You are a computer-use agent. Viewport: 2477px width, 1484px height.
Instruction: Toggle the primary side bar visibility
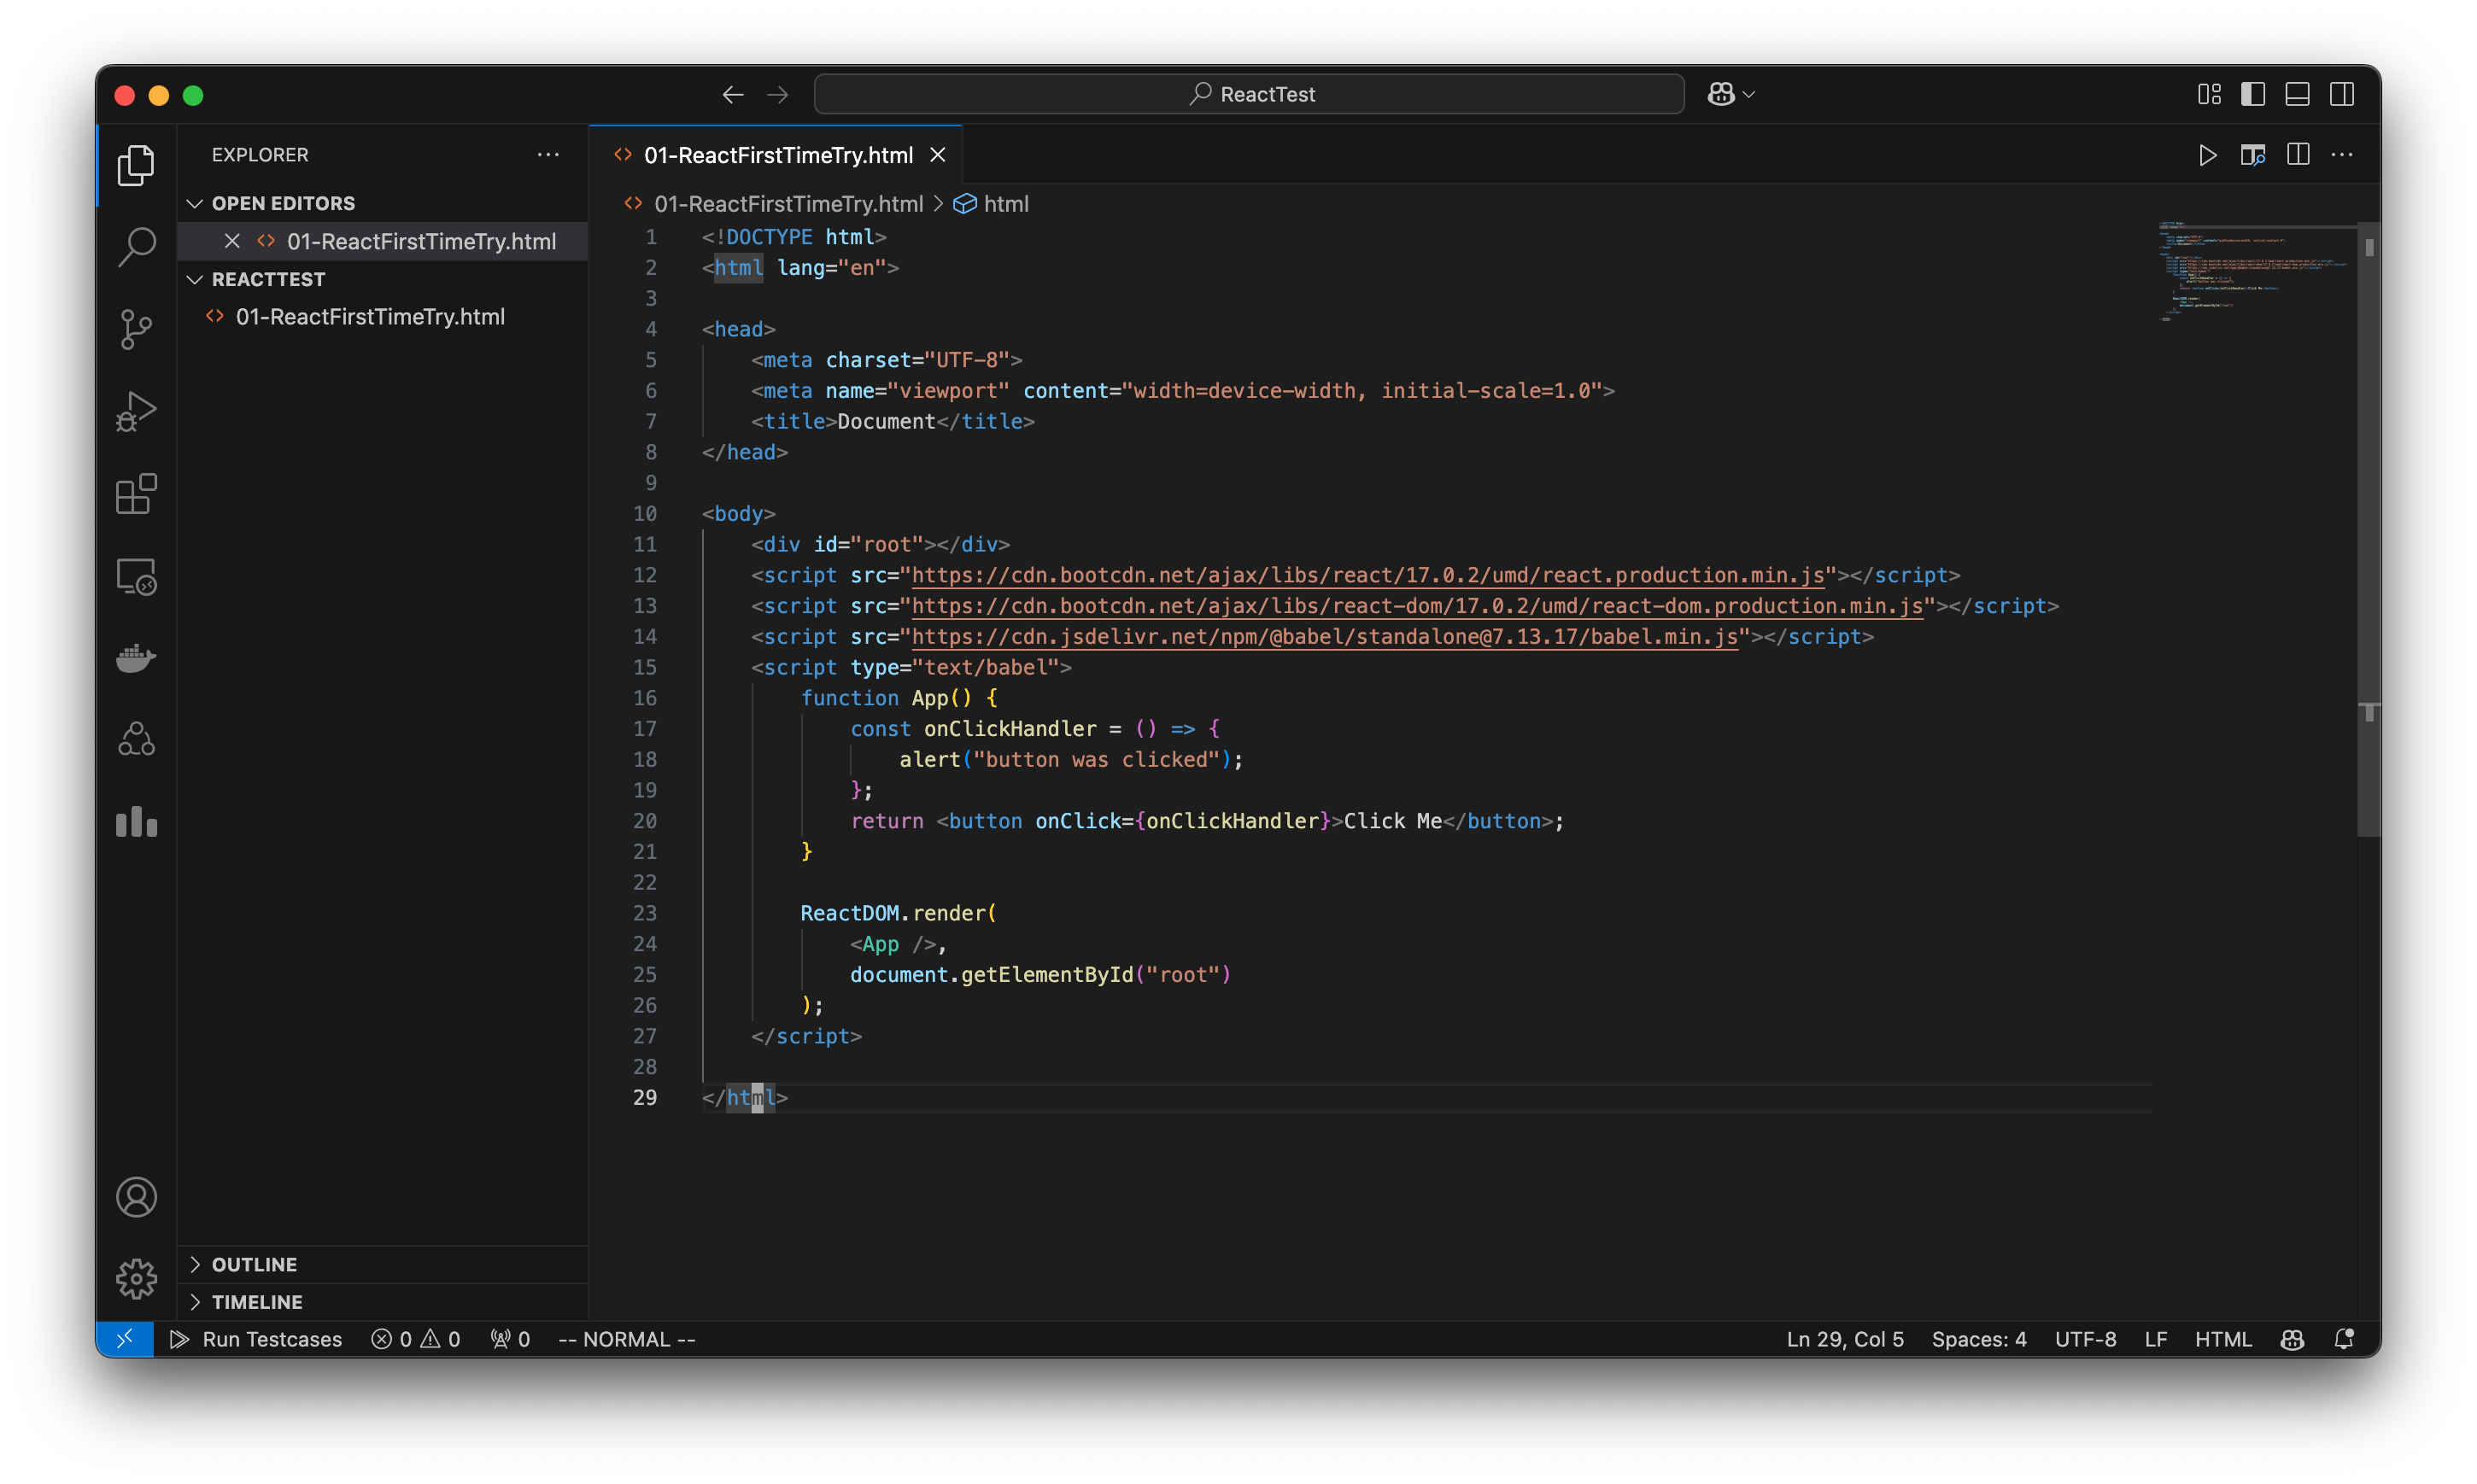pos(2252,93)
